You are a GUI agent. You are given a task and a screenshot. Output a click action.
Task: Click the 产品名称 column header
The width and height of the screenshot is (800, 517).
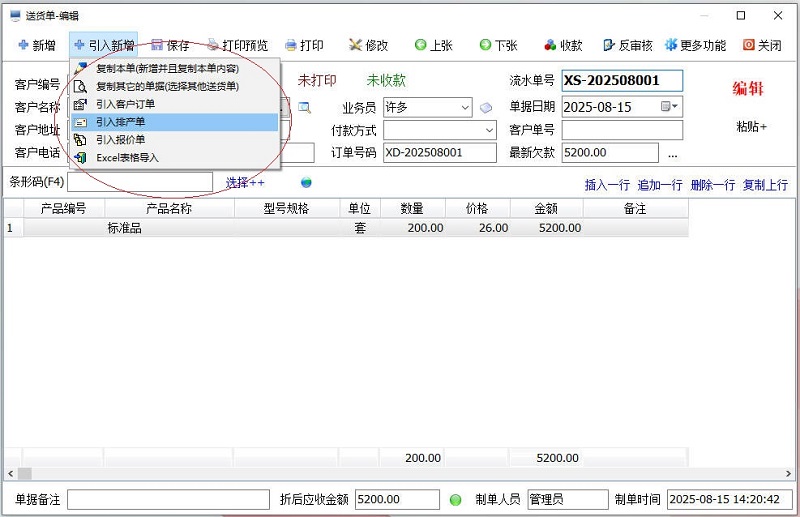[169, 208]
